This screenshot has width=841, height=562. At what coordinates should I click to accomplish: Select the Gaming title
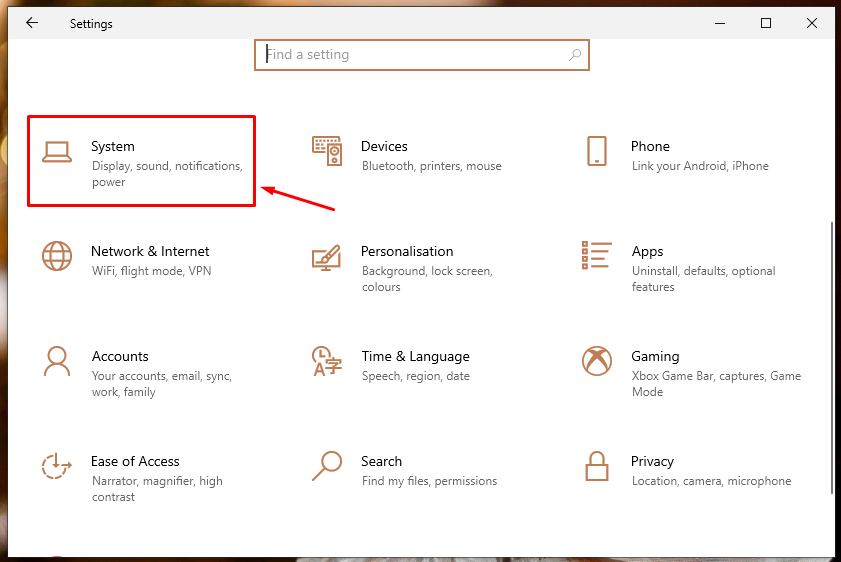pos(655,357)
